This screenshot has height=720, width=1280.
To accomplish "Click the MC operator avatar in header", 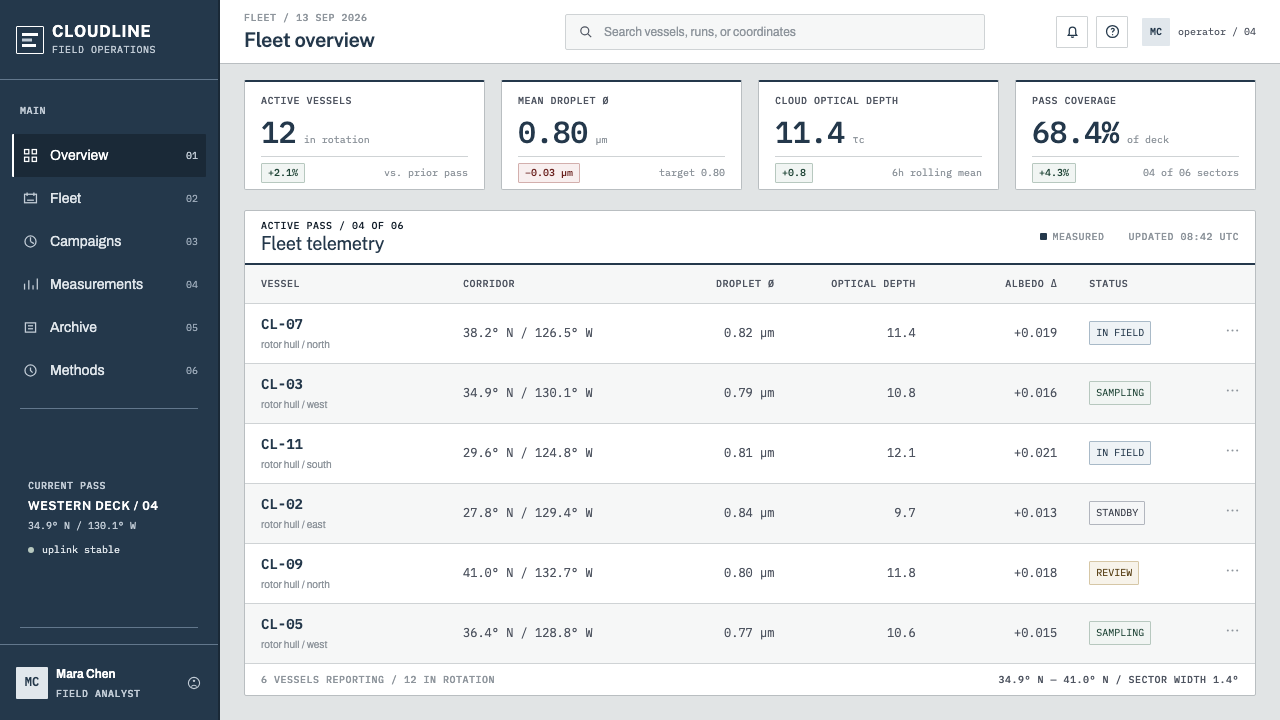I will [1156, 32].
